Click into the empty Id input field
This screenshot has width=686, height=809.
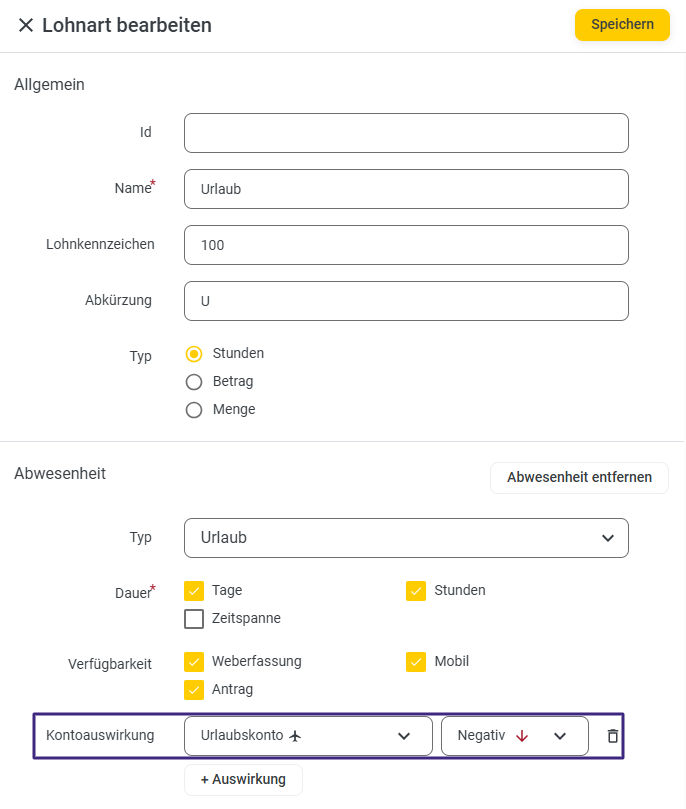[406, 133]
